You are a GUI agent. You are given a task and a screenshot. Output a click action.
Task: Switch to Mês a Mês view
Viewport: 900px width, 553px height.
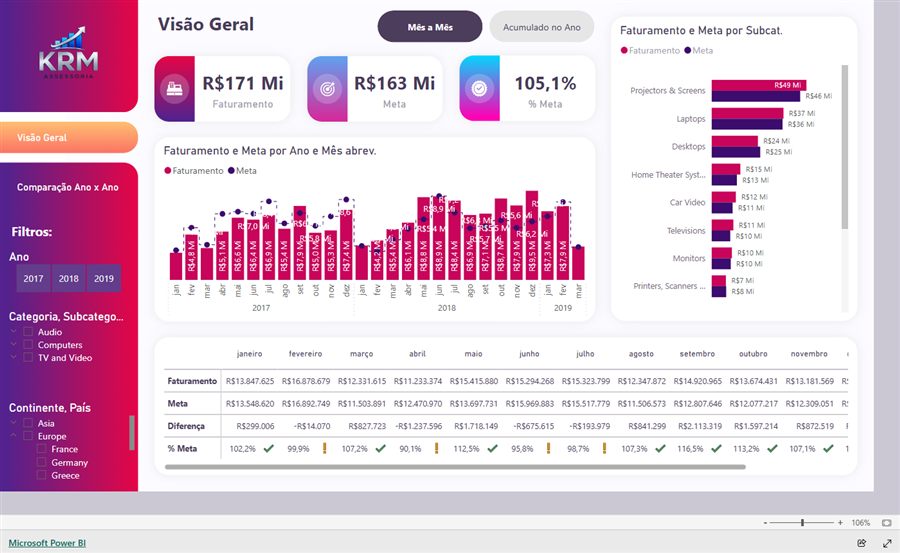pyautogui.click(x=430, y=26)
